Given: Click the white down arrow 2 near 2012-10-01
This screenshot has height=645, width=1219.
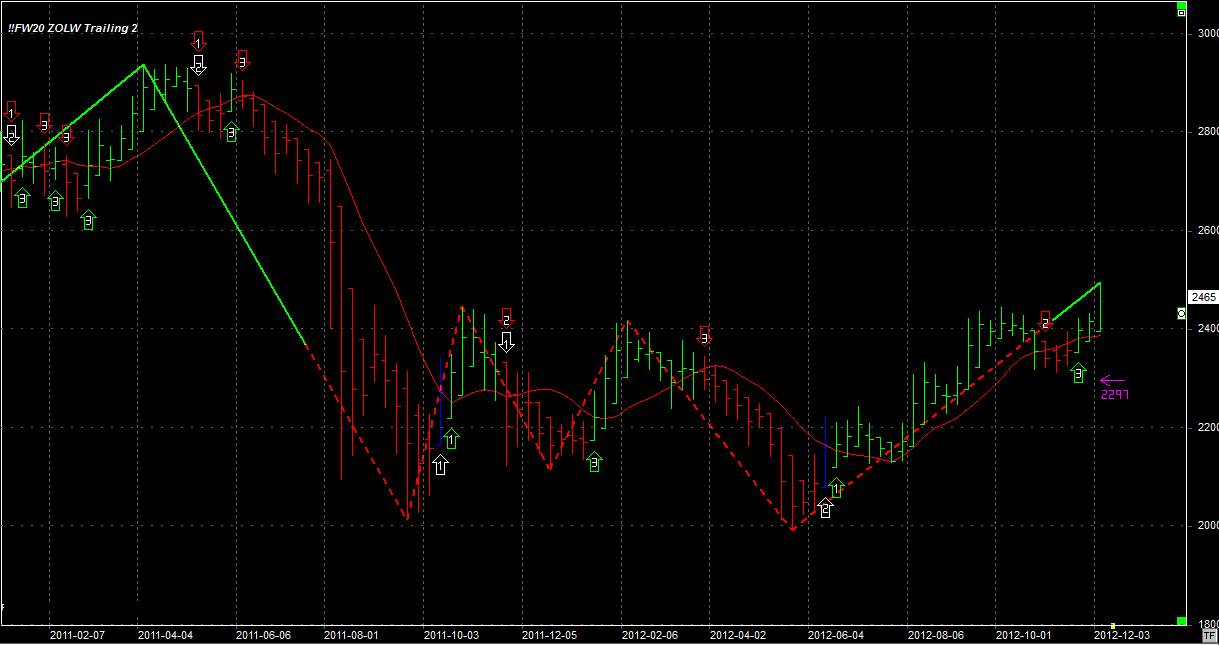Looking at the screenshot, I should tap(1045, 321).
